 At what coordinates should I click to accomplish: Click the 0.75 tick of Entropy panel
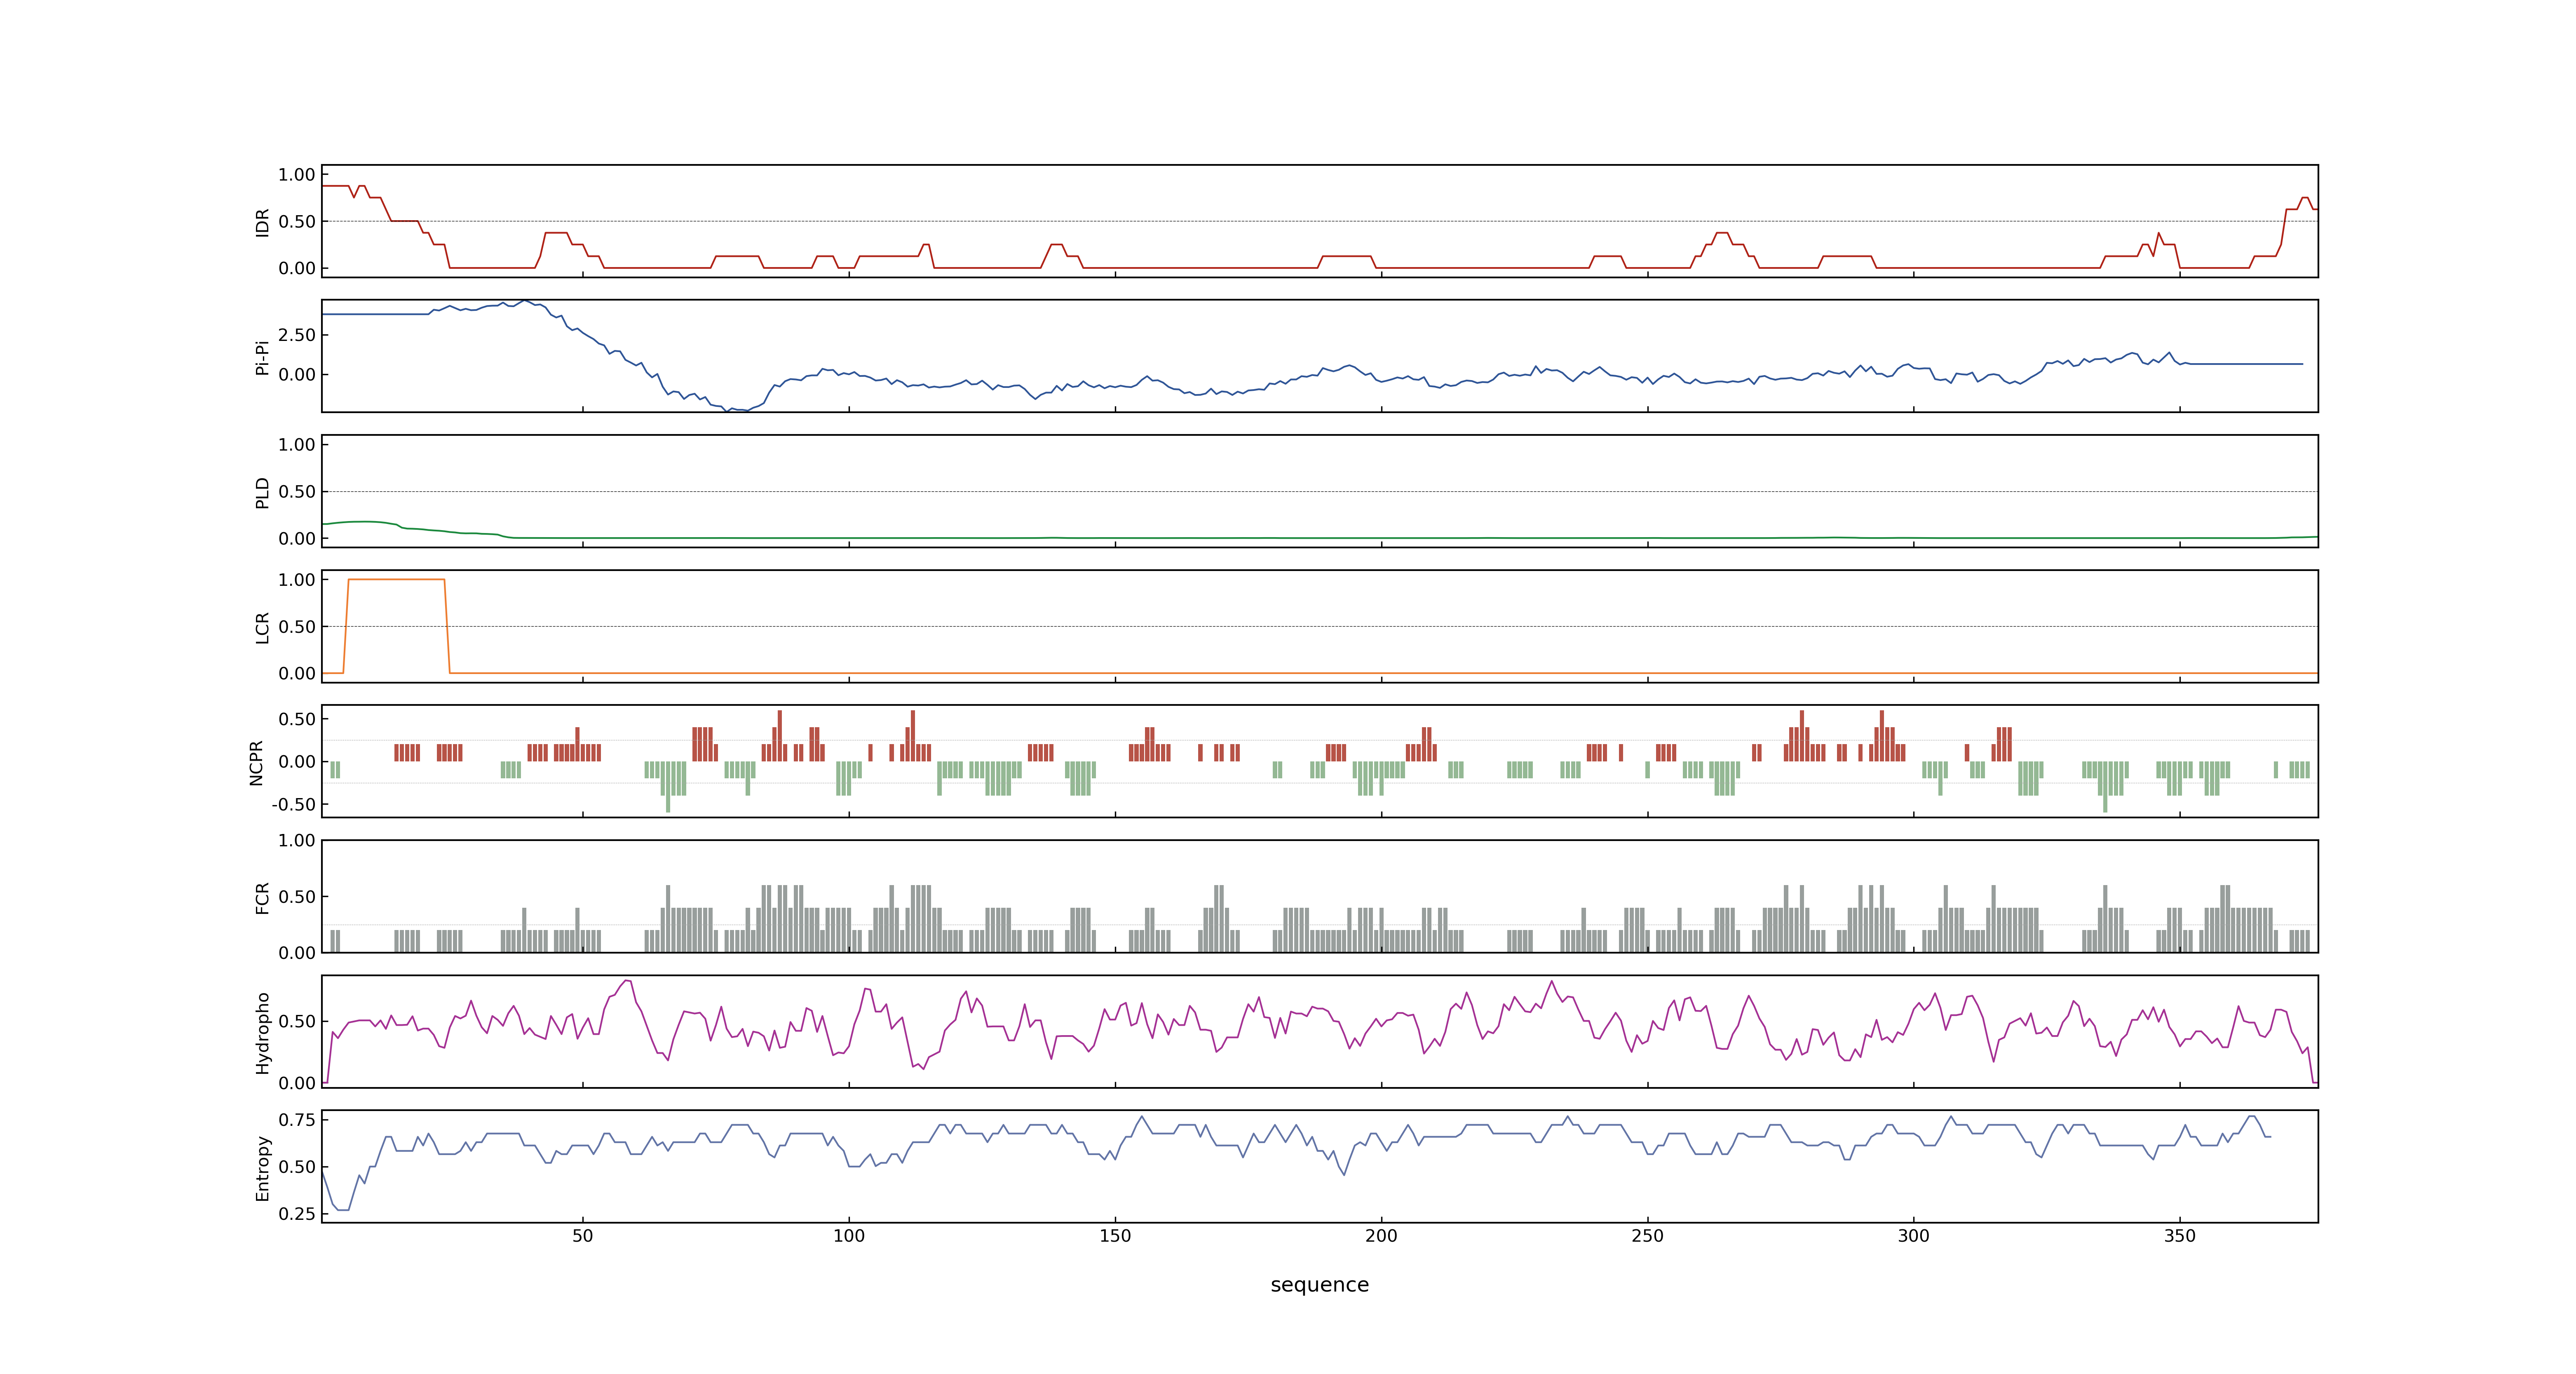pyautogui.click(x=297, y=1120)
